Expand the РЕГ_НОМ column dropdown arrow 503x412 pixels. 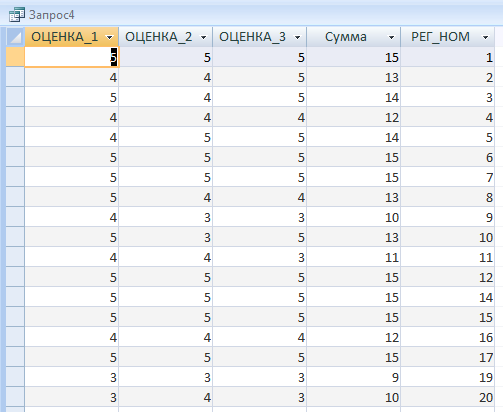coord(485,37)
